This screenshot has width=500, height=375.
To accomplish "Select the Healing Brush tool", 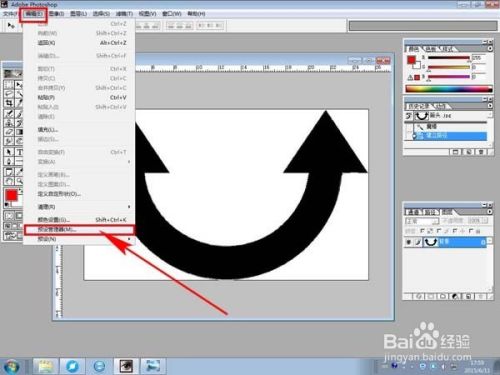I will coord(9,114).
